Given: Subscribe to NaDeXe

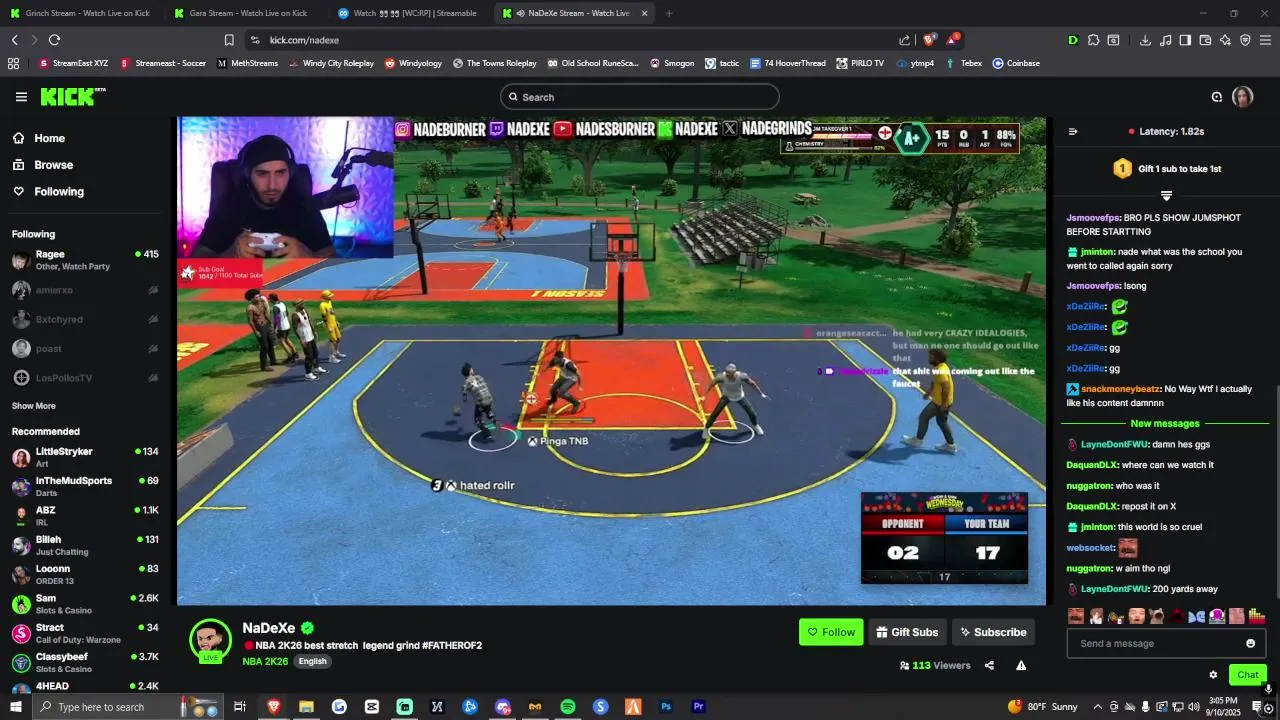Looking at the screenshot, I should pos(993,632).
